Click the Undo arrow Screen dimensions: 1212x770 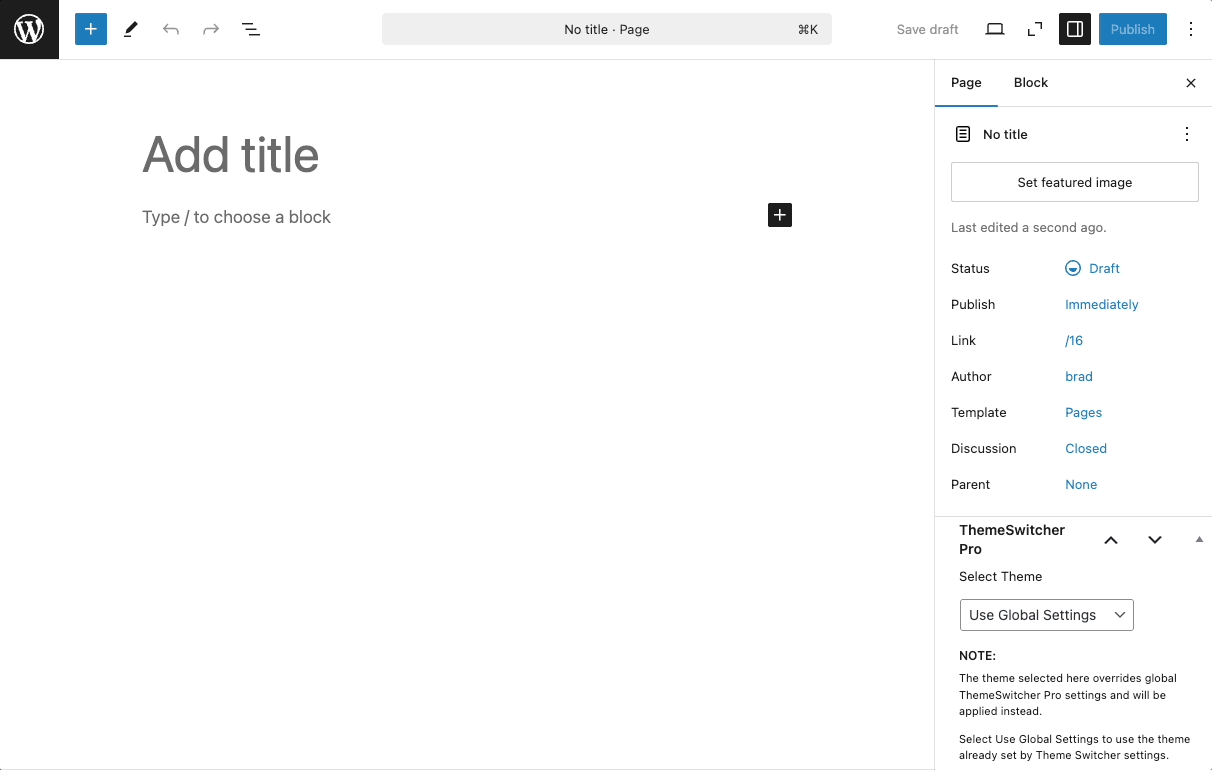coord(171,29)
